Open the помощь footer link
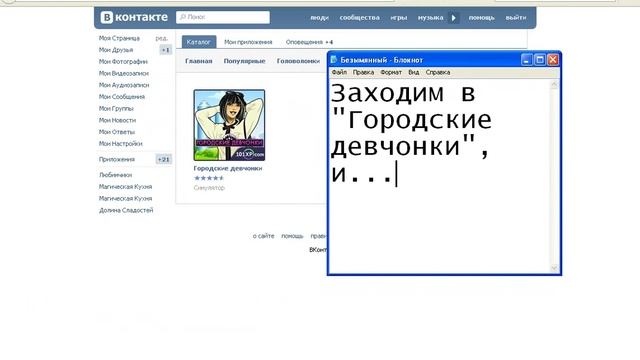This screenshot has width=640, height=360. [x=292, y=236]
